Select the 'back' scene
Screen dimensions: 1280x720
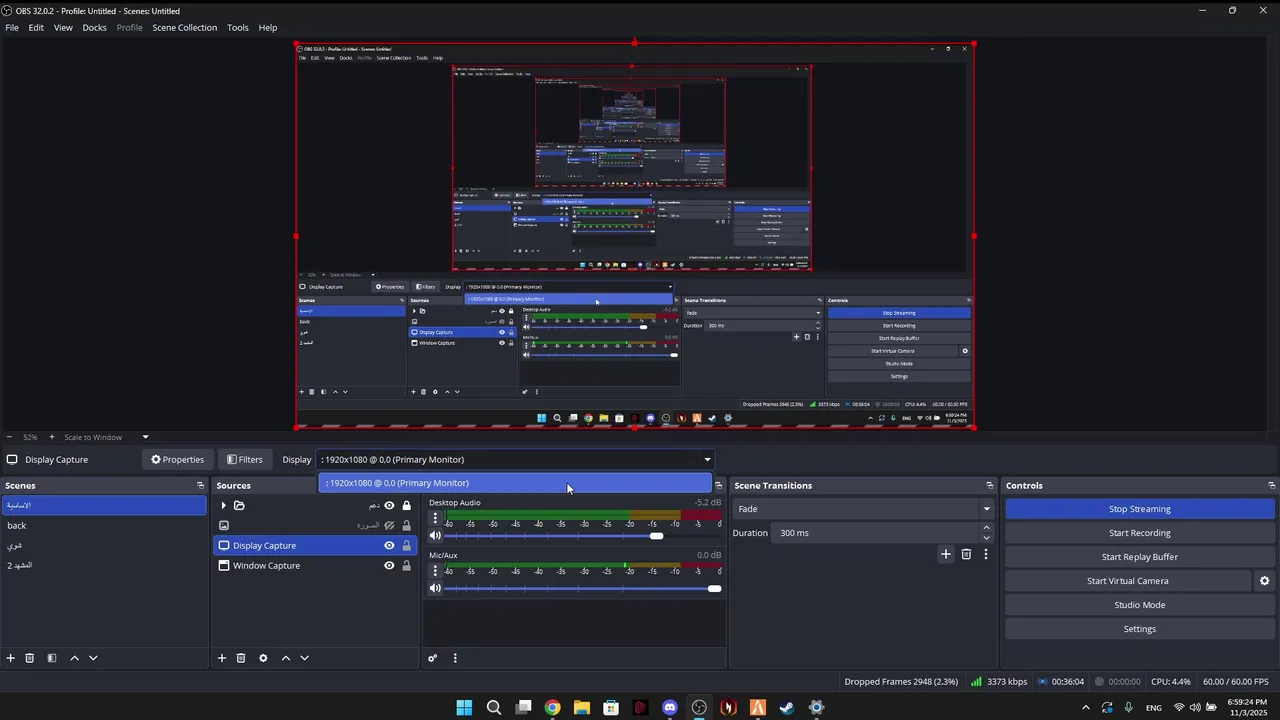(x=104, y=526)
